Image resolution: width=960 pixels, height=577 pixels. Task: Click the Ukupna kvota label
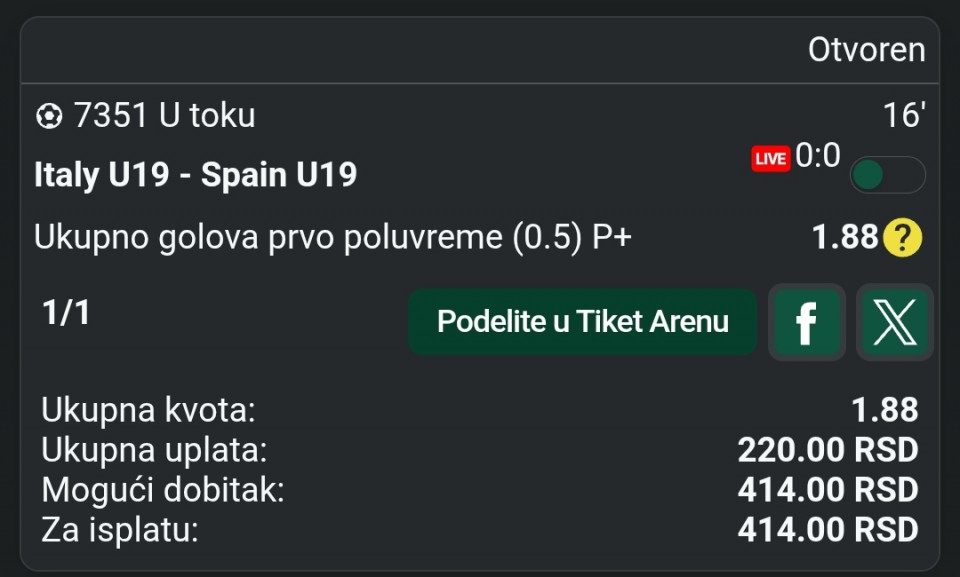148,410
